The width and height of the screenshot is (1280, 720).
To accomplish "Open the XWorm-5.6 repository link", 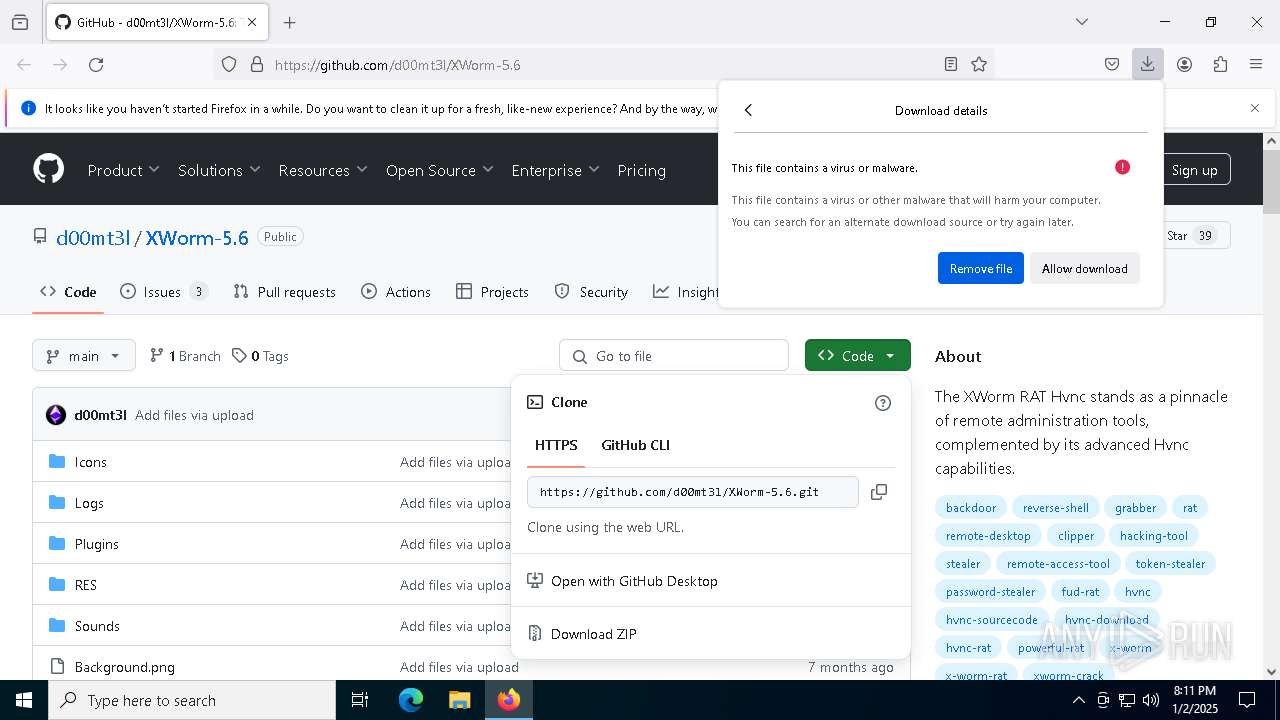I will 197,237.
